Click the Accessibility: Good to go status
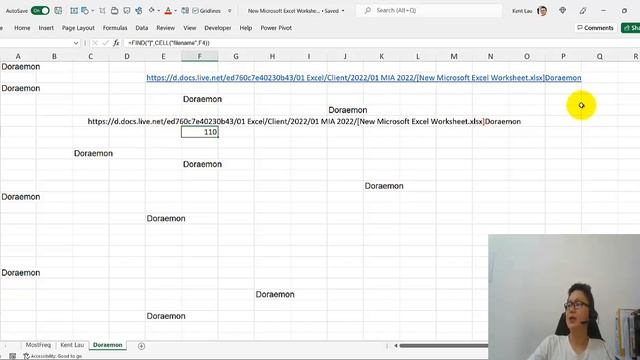Screen dimensions: 640x360 (x=53, y=356)
